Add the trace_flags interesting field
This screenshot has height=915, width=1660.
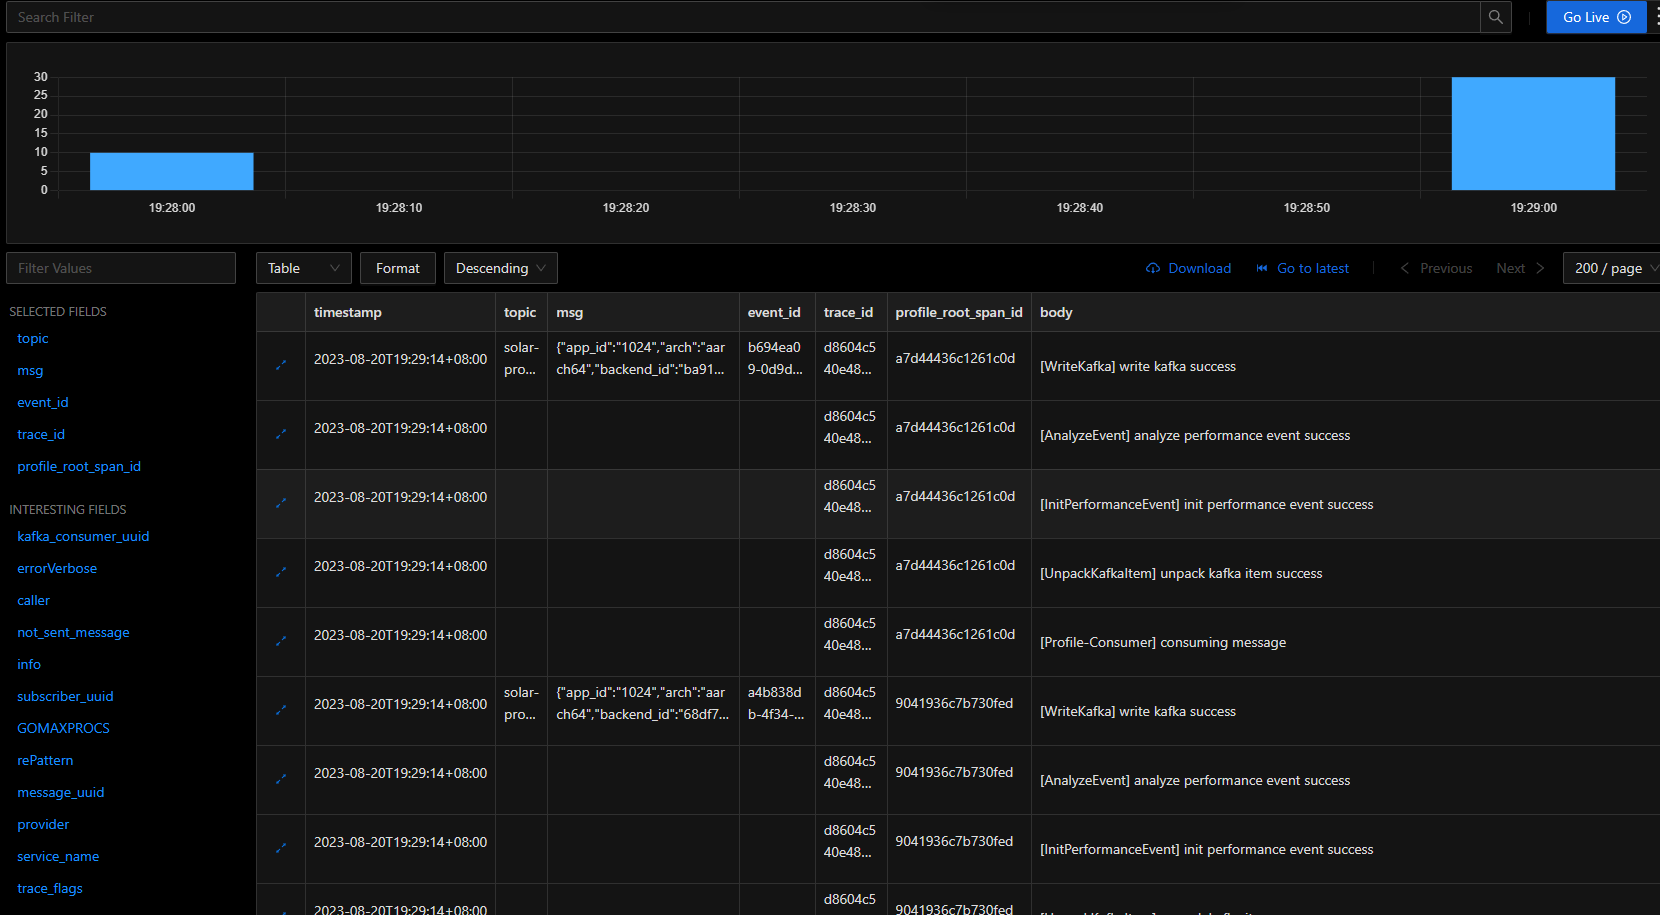(x=50, y=888)
